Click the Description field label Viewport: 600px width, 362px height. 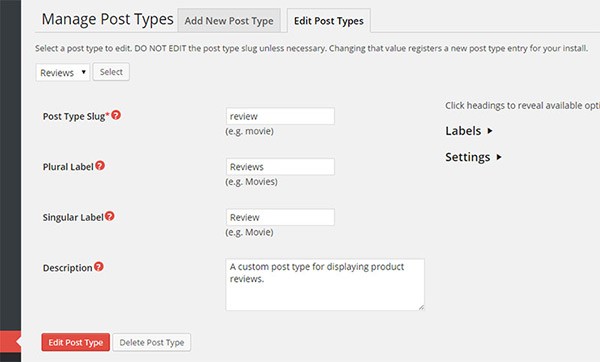[x=67, y=268]
